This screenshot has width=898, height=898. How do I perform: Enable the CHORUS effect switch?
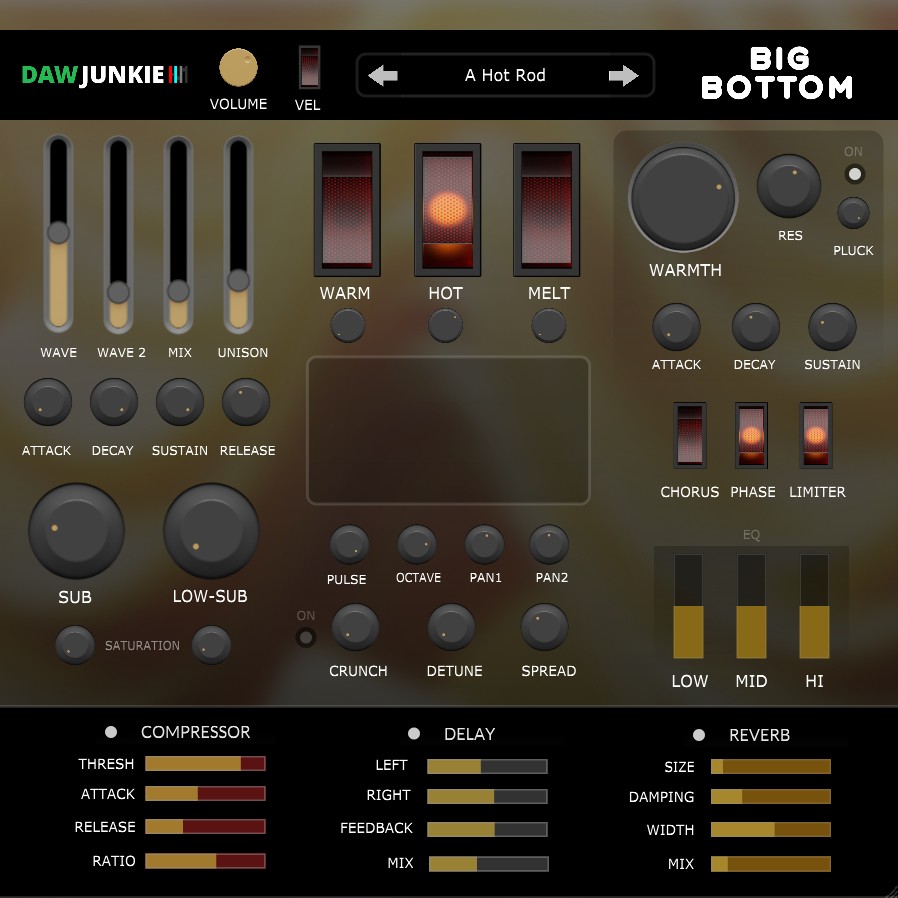[x=690, y=435]
